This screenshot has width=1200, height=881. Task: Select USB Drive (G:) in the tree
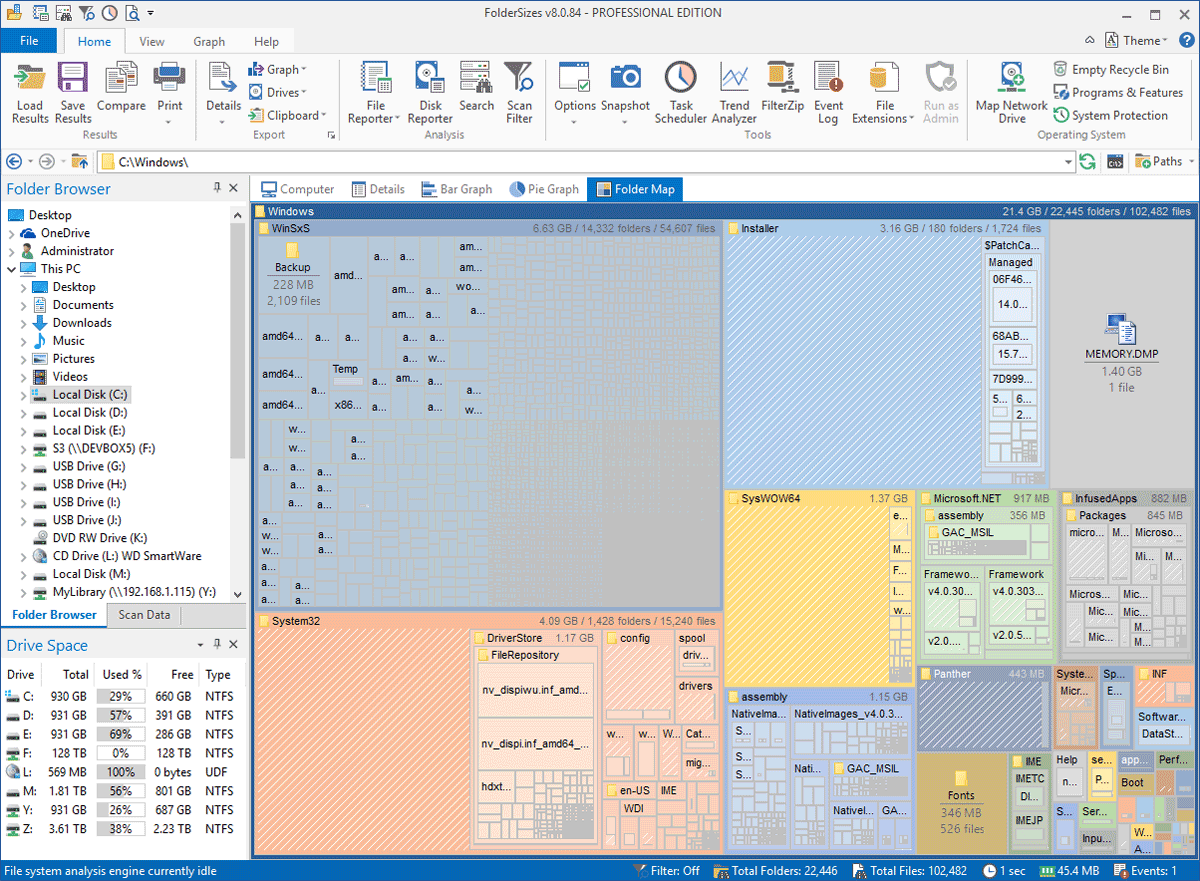coord(89,467)
